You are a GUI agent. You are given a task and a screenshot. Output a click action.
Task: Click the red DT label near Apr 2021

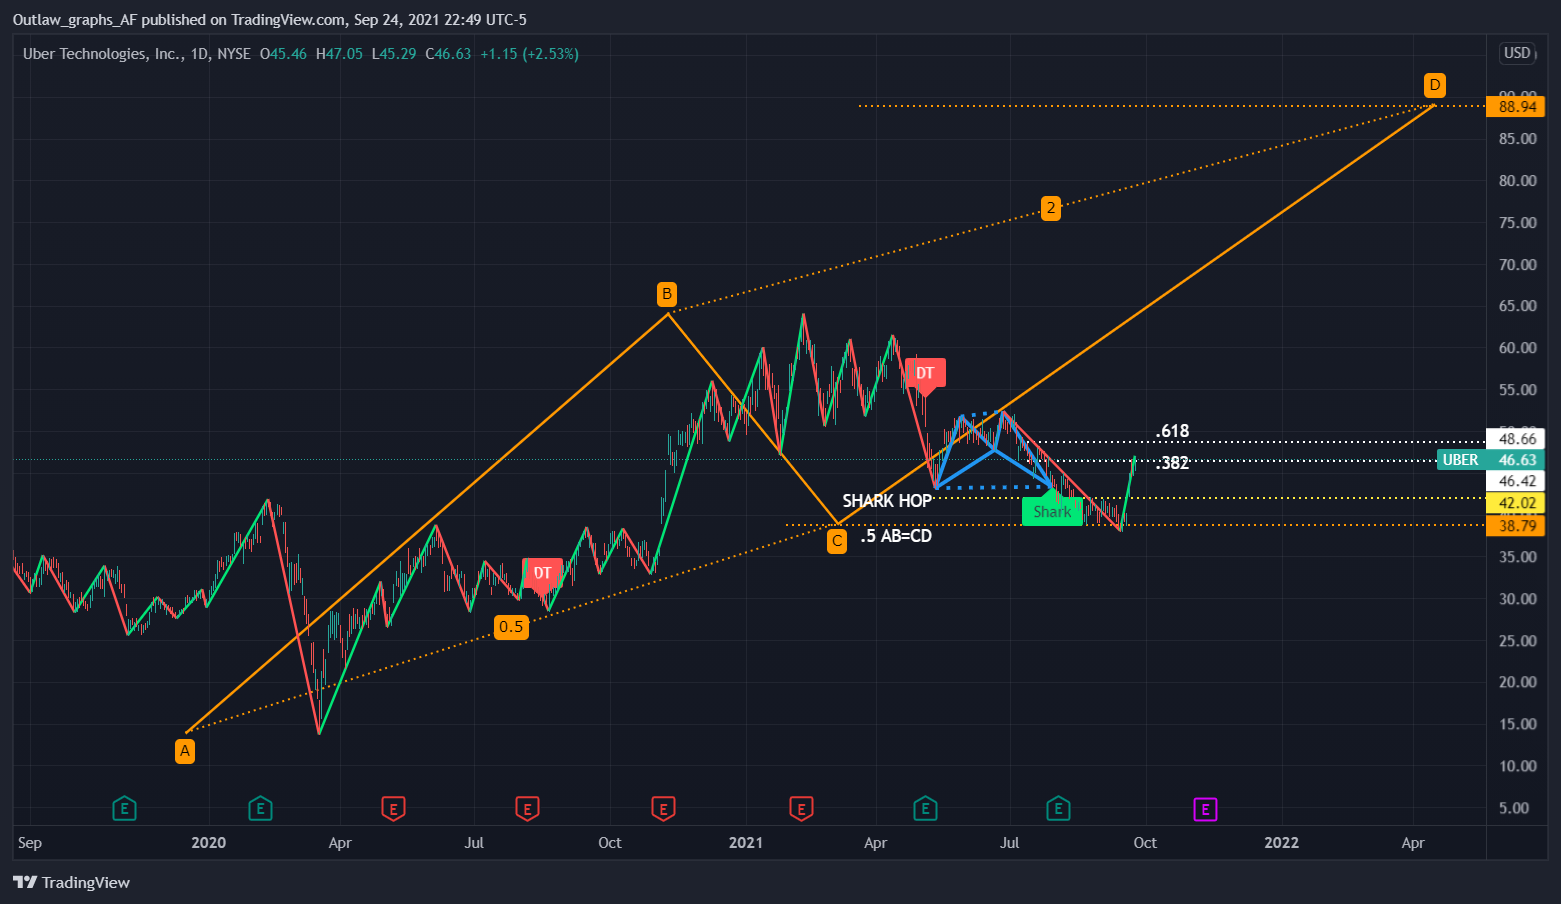click(x=925, y=374)
